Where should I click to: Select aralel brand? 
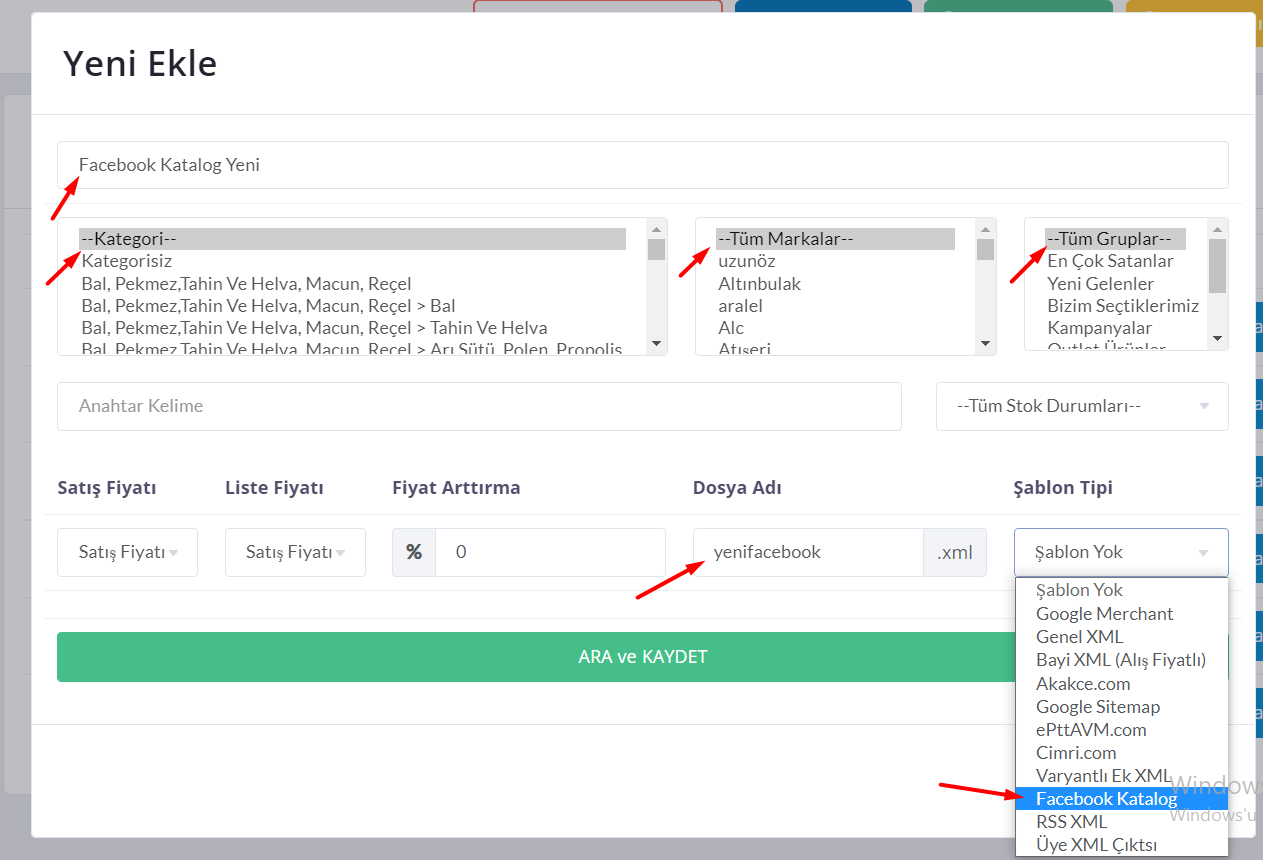835,305
